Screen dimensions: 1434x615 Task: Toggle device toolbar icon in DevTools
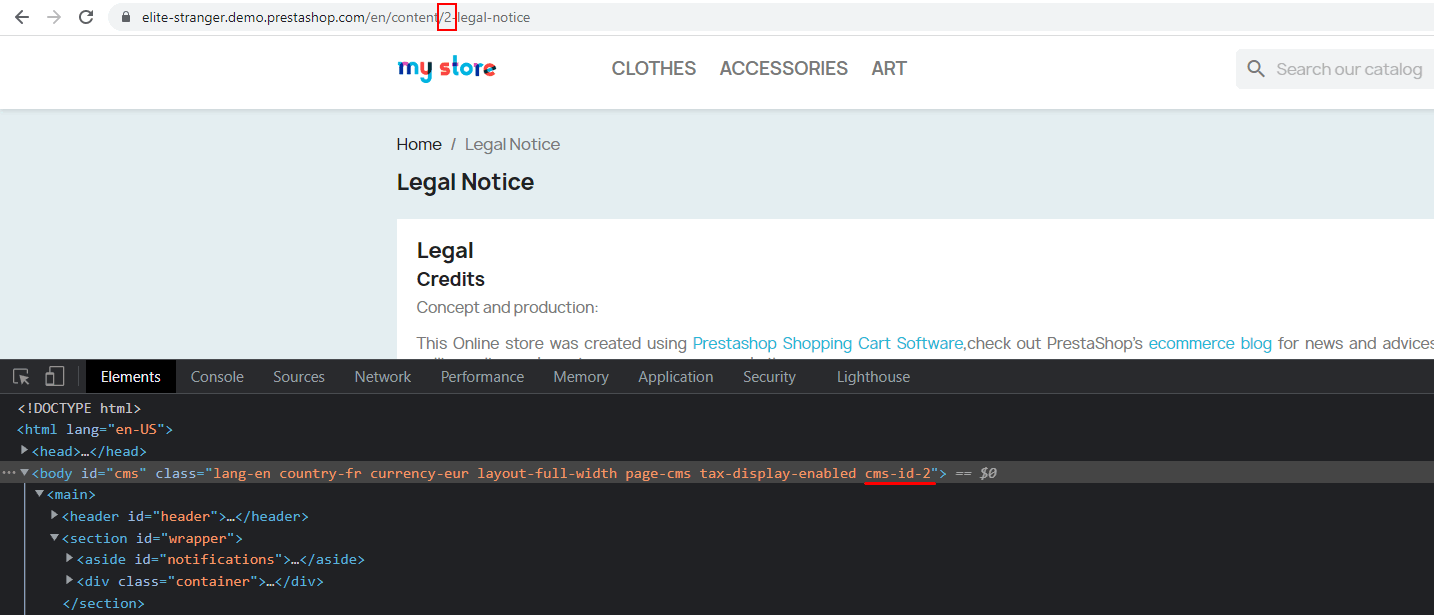click(x=54, y=377)
